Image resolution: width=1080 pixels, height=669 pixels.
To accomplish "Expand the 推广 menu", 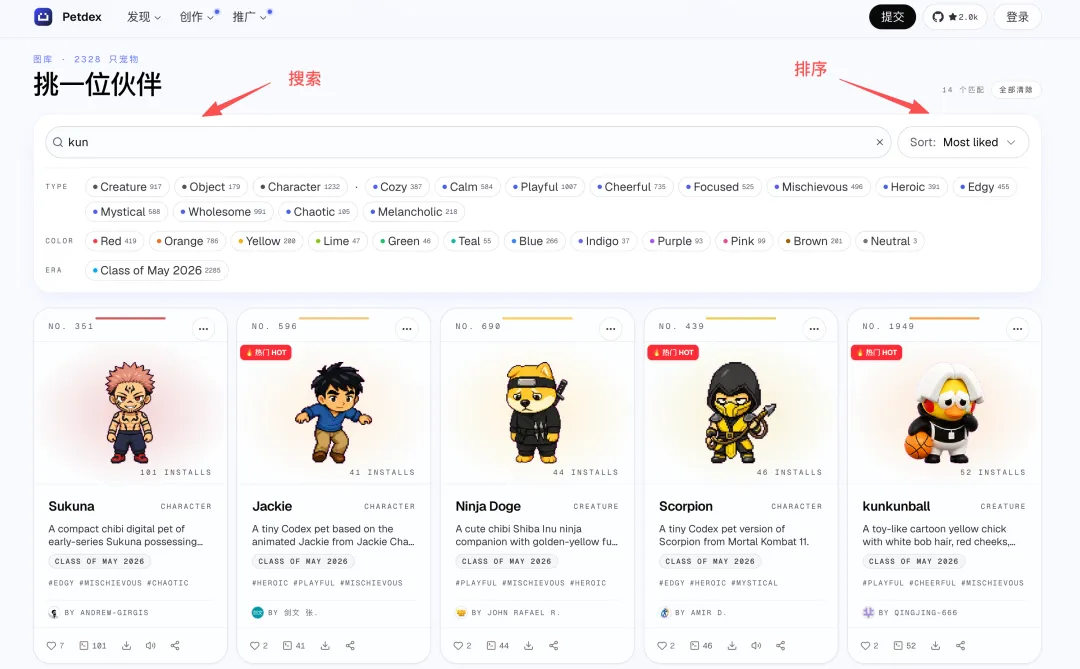I will click(249, 17).
